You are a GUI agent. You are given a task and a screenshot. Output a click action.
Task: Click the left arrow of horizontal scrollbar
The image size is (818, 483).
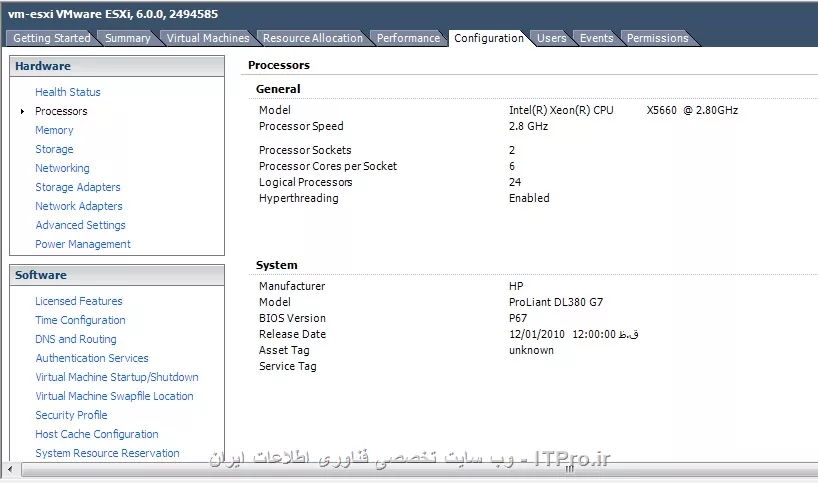pyautogui.click(x=9, y=468)
